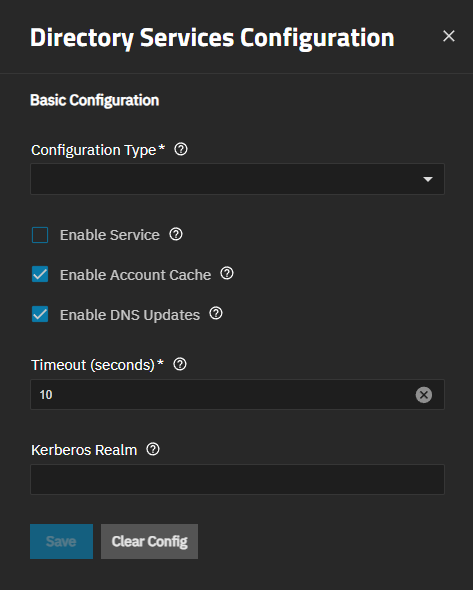Open the Configuration Type dropdown
473x590 pixels.
[x=237, y=179]
